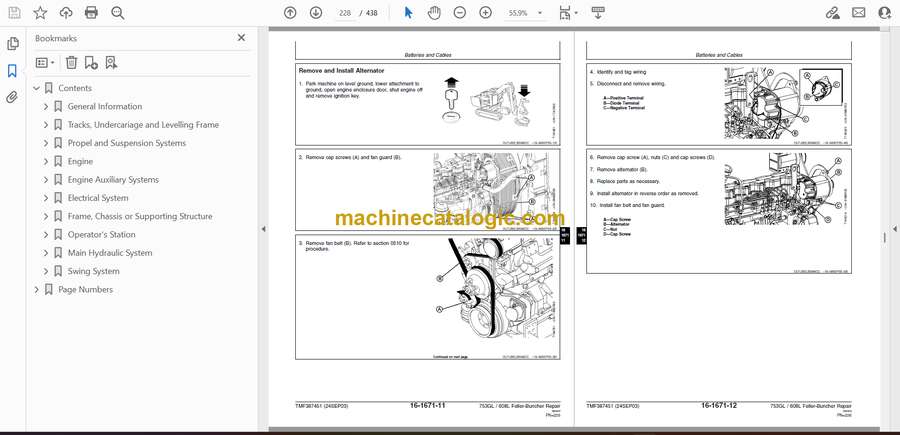The image size is (900, 435).
Task: Delete the selected bookmark with trash icon
Action: [x=71, y=63]
